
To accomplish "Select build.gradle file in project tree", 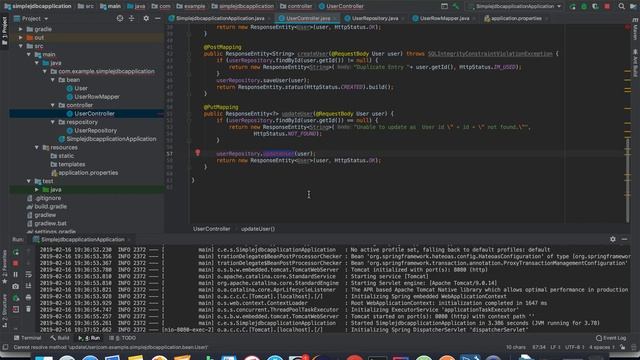I will 47,207.
